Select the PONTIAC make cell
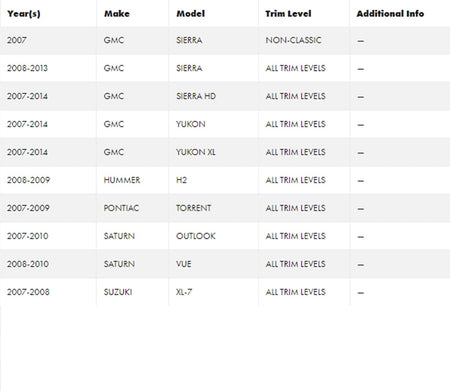Viewport: 450px width, 391px height. click(121, 208)
